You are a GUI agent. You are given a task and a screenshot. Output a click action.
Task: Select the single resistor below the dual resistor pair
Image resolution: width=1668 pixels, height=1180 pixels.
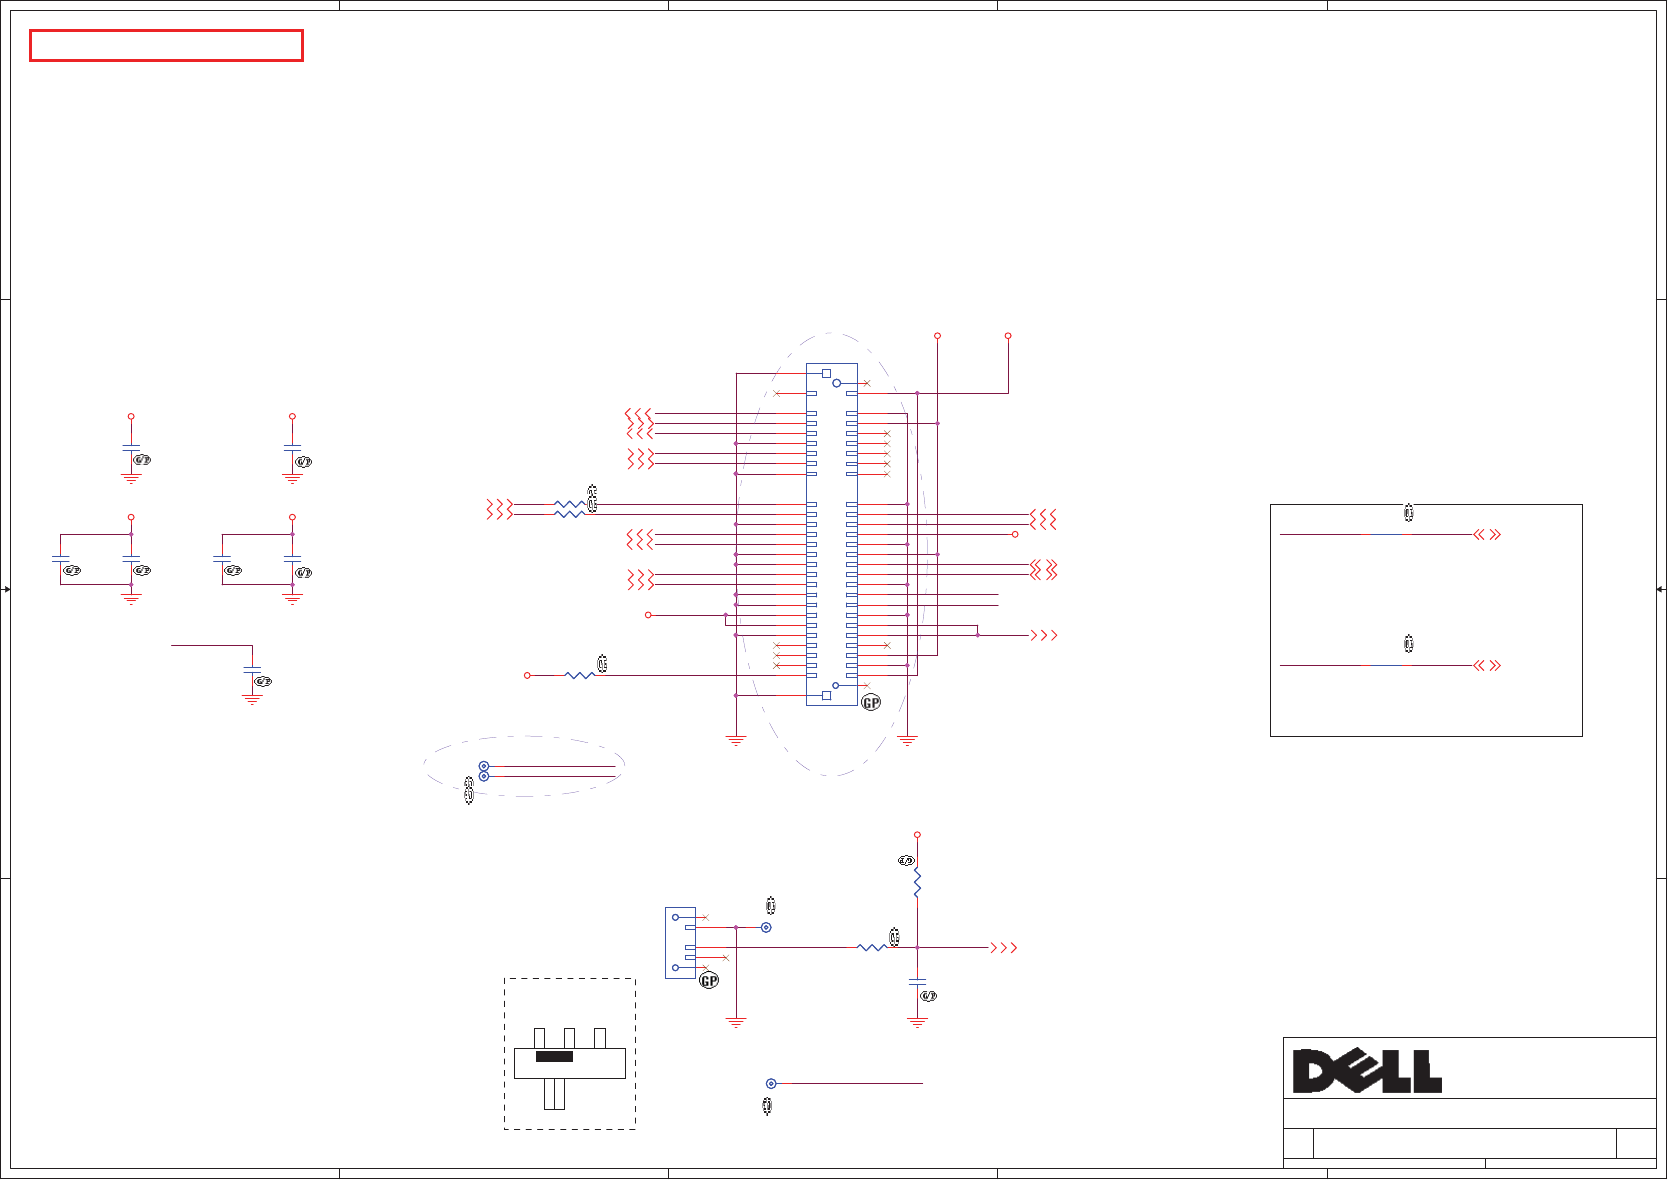pyautogui.click(x=580, y=675)
